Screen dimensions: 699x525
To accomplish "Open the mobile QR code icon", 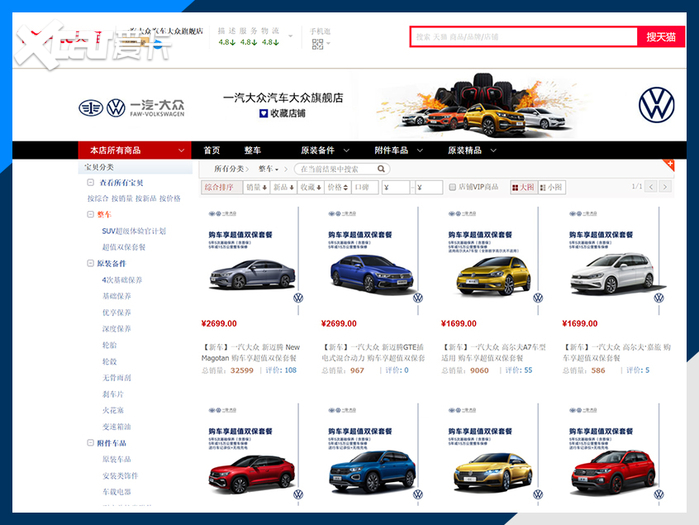I will point(317,44).
